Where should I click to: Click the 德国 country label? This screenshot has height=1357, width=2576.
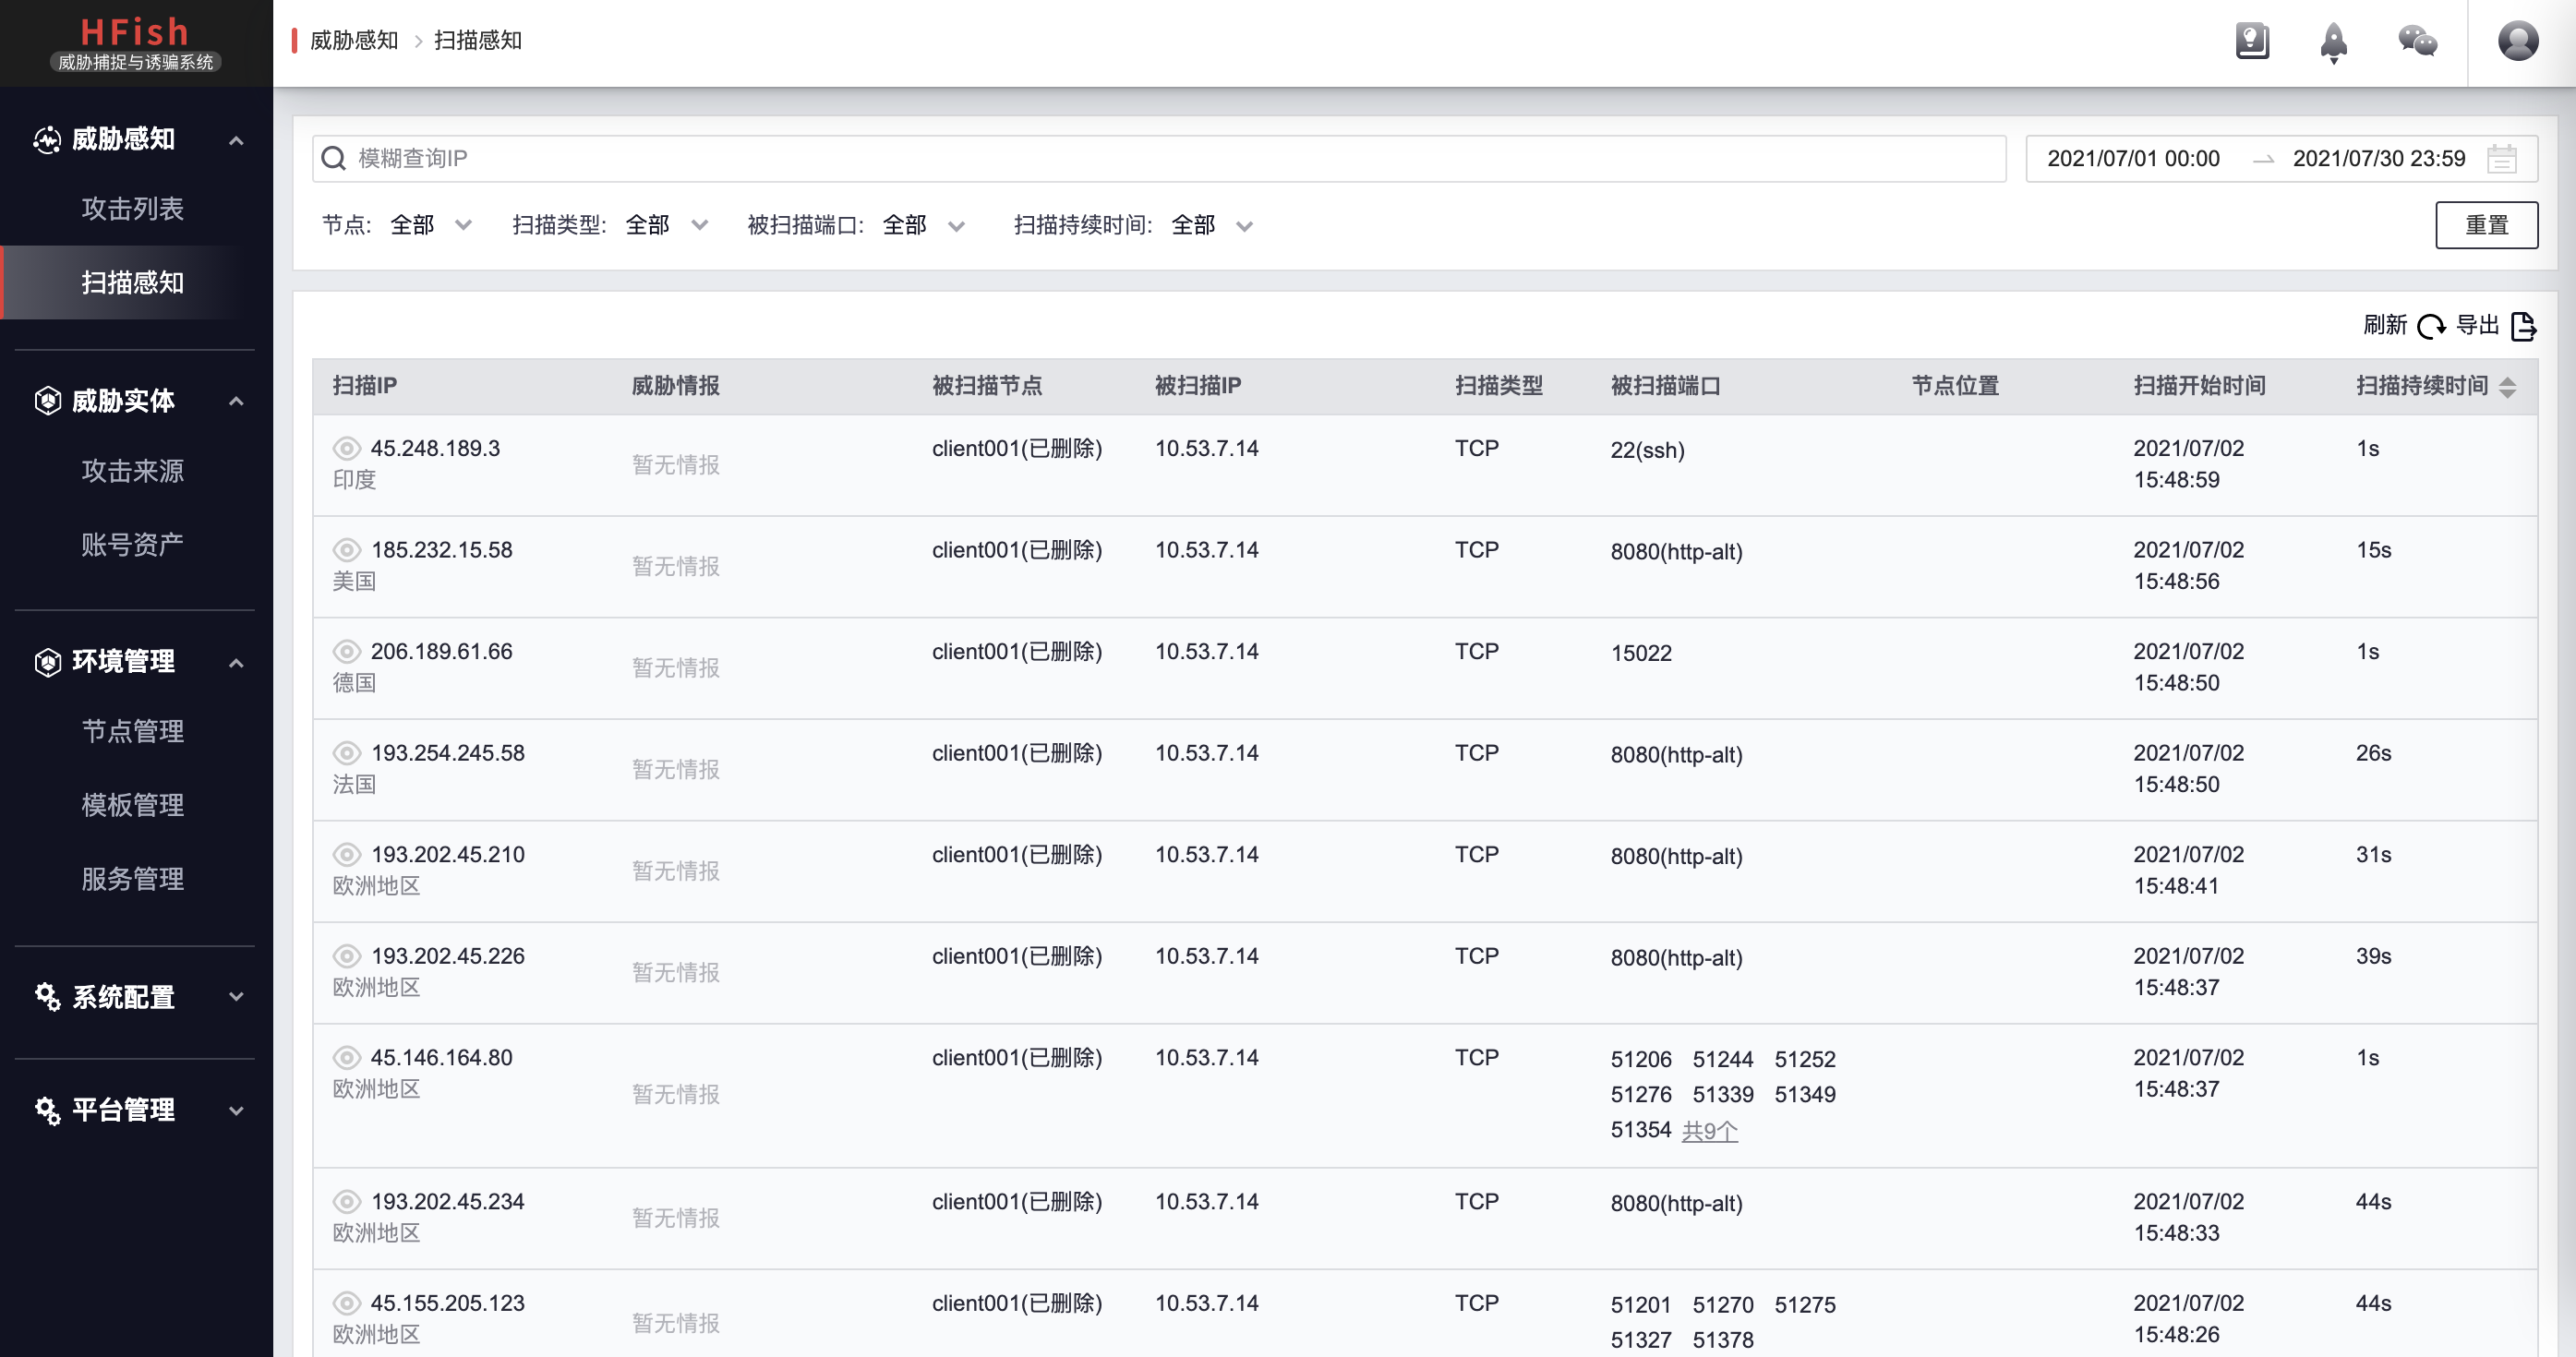[x=354, y=683]
